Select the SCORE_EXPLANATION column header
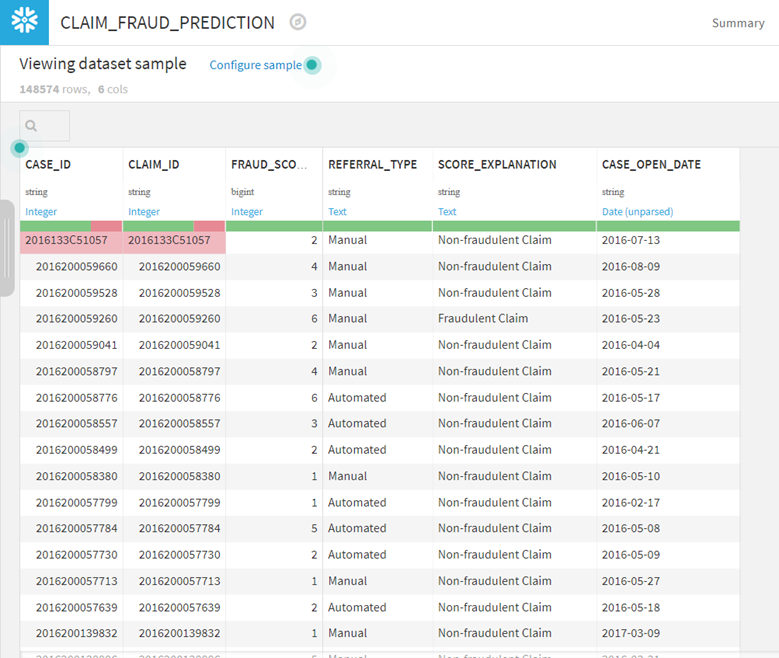The image size is (779, 658). tap(497, 165)
